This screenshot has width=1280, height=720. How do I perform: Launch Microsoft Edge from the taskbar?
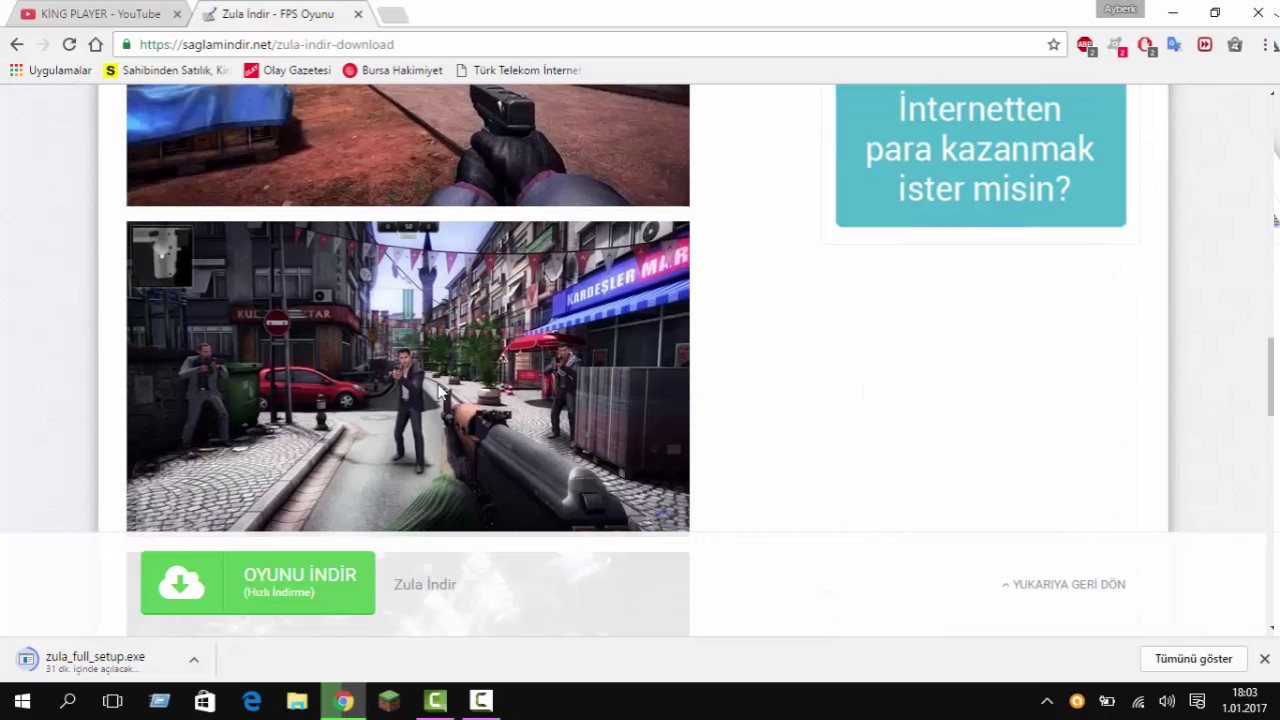point(251,701)
